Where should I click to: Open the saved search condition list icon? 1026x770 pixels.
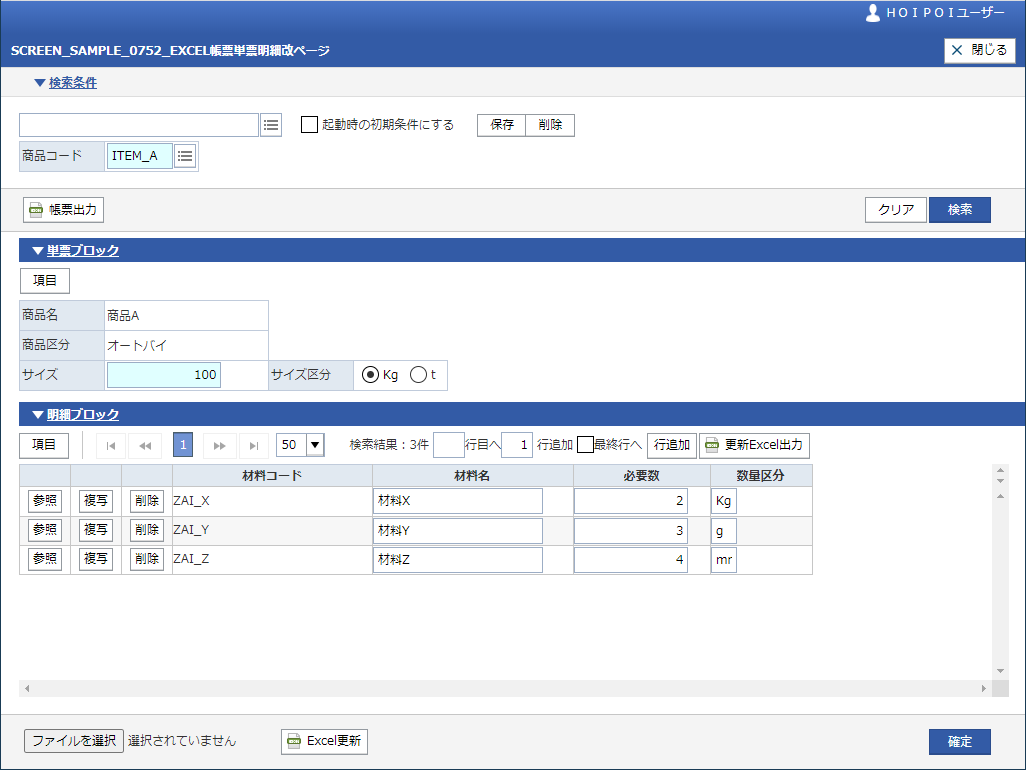click(x=271, y=125)
